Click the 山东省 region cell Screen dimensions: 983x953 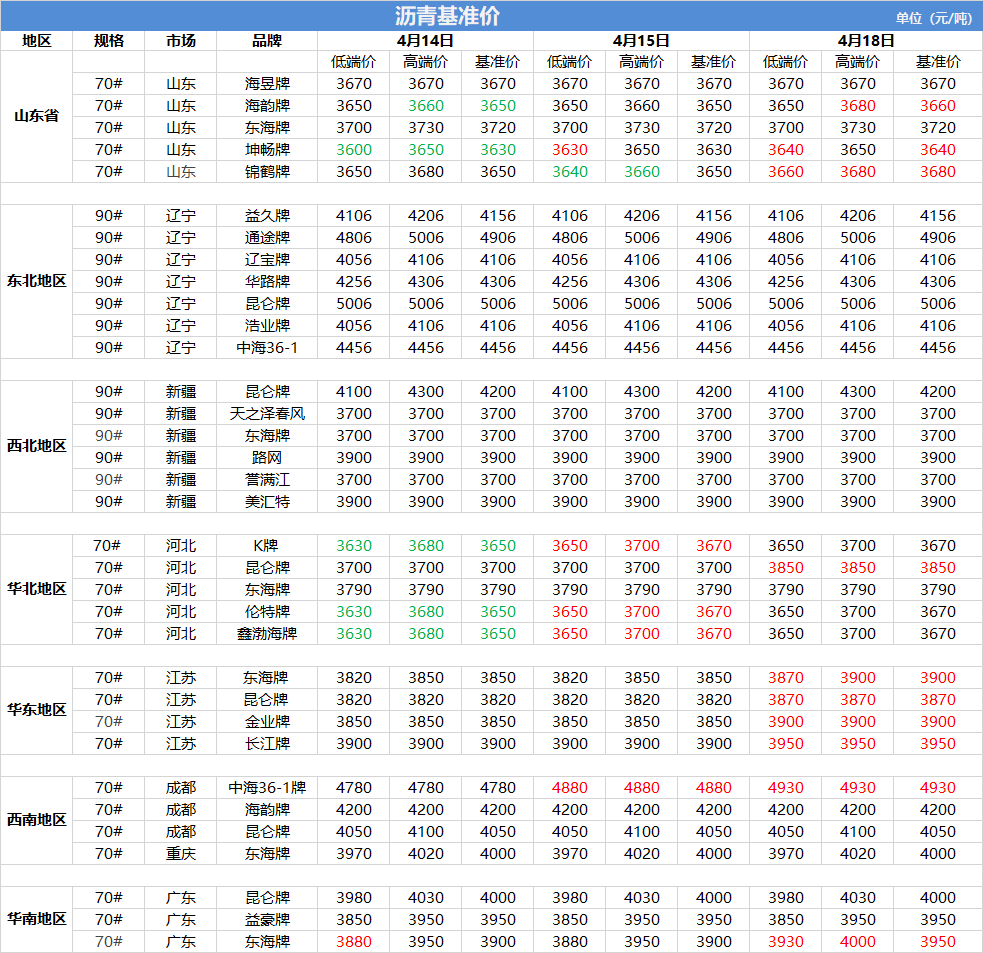(36, 116)
